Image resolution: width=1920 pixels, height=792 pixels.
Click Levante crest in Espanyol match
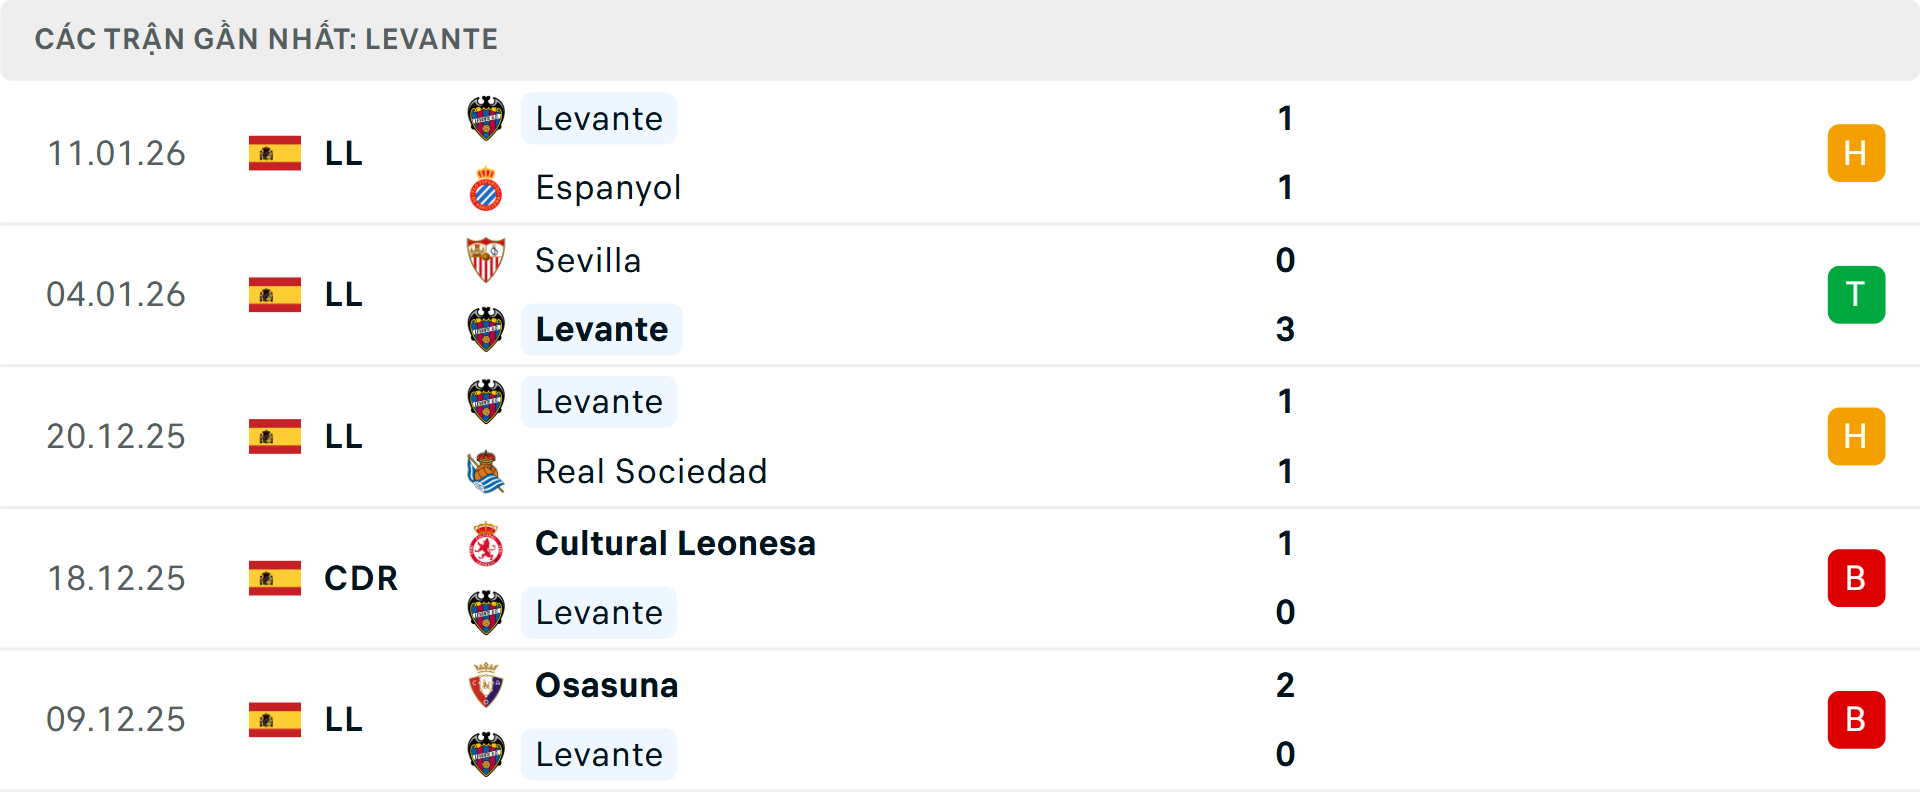(x=486, y=118)
